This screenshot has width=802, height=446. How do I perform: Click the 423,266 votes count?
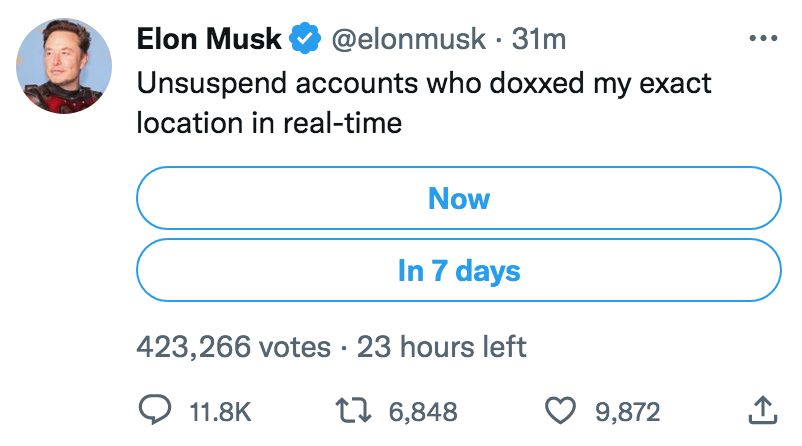coord(232,347)
